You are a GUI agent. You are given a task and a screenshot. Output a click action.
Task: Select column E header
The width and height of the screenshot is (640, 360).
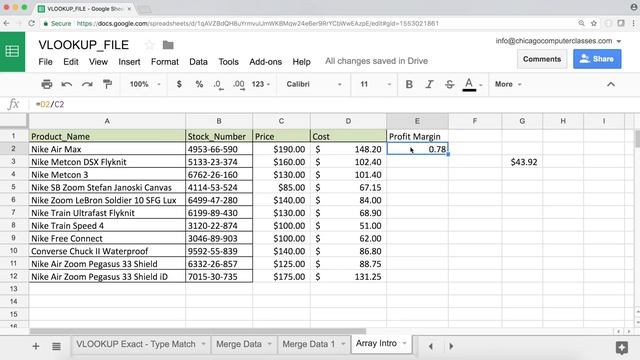click(417, 121)
